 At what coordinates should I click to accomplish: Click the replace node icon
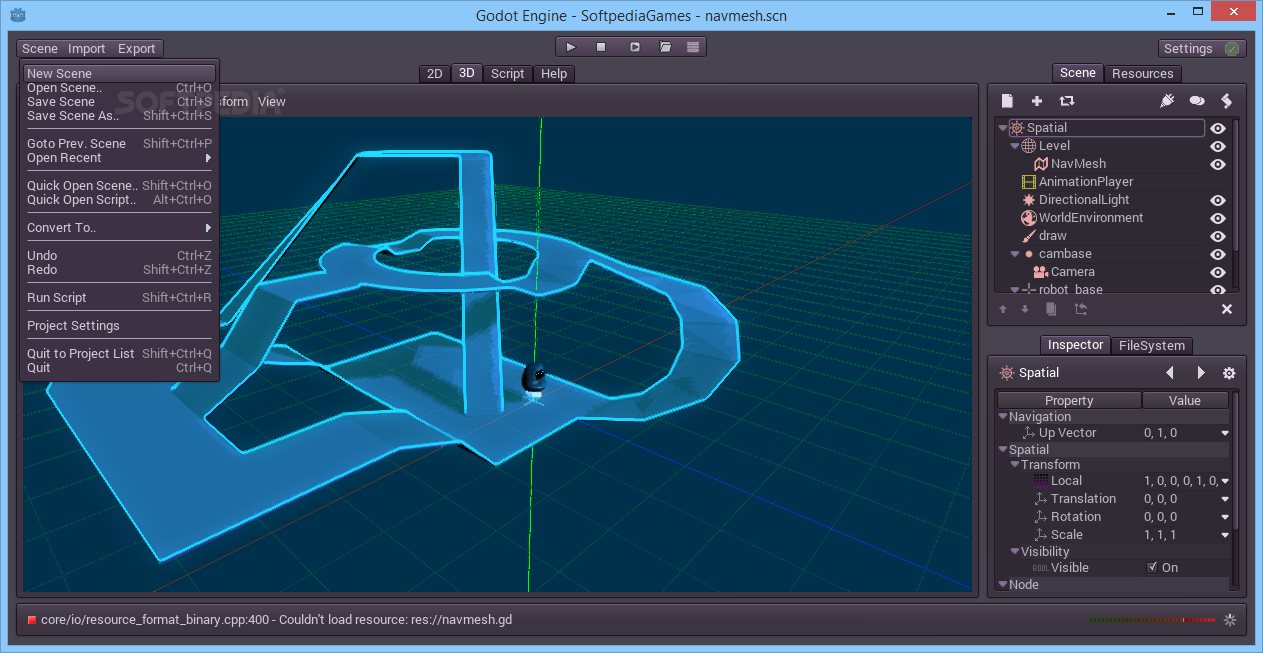pos(1067,101)
